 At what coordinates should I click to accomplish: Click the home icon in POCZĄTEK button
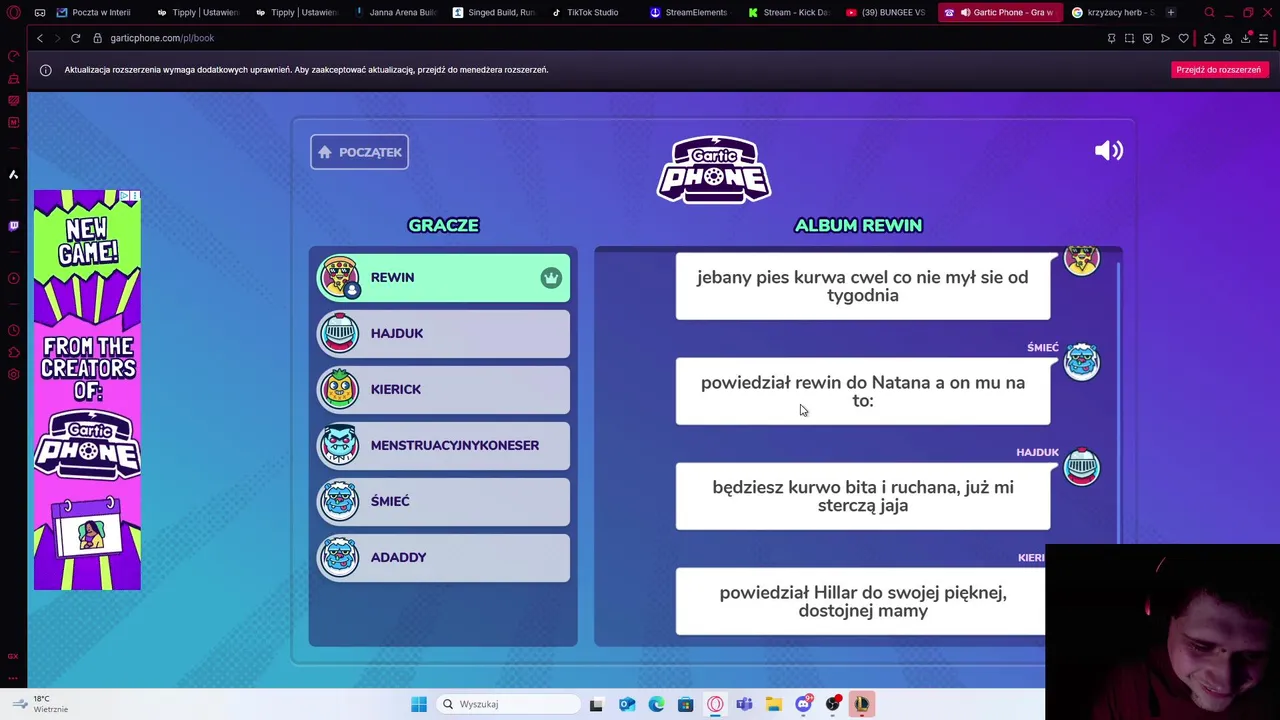325,152
